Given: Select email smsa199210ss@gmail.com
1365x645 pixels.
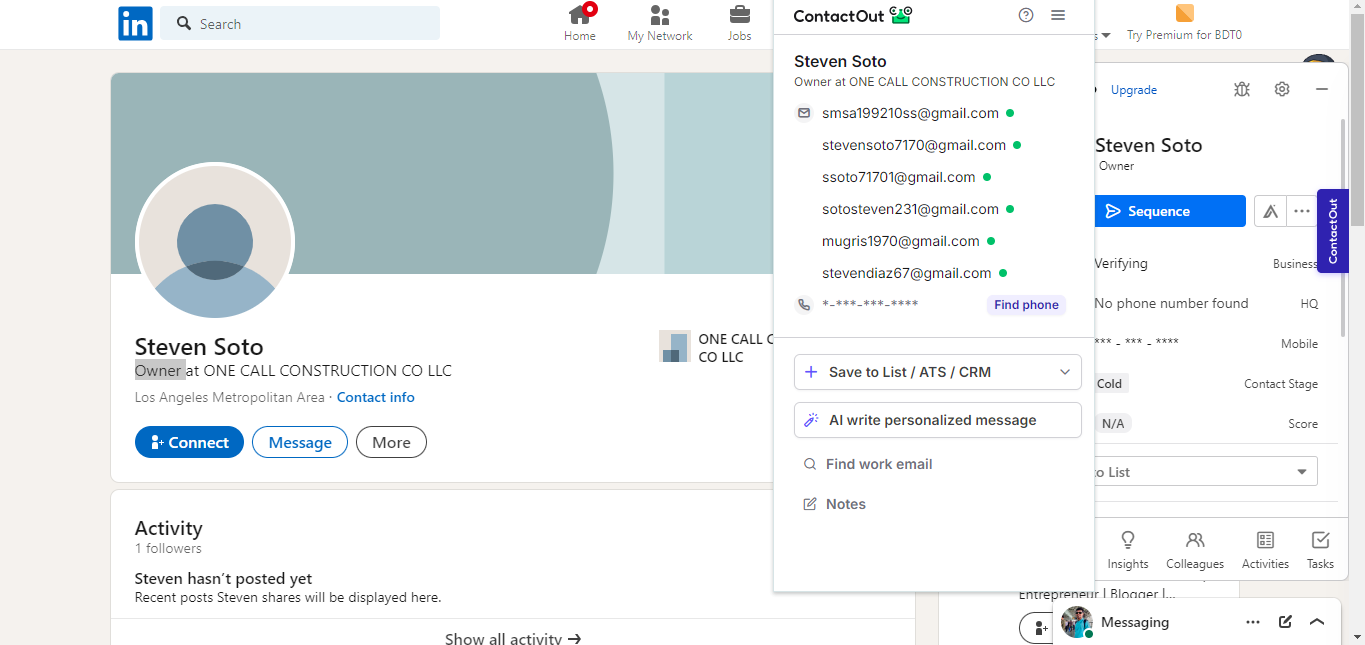Looking at the screenshot, I should pos(910,113).
